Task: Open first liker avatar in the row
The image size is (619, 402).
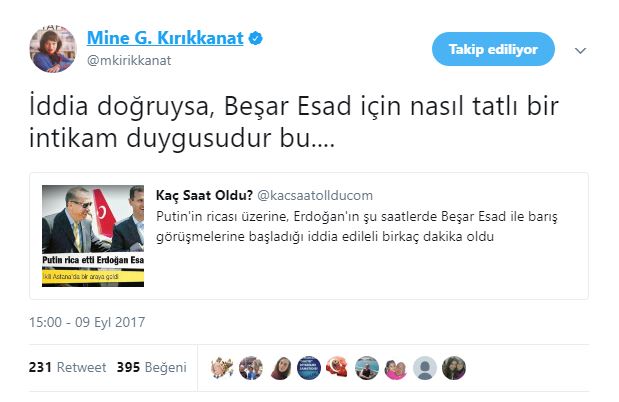Action: pos(221,368)
